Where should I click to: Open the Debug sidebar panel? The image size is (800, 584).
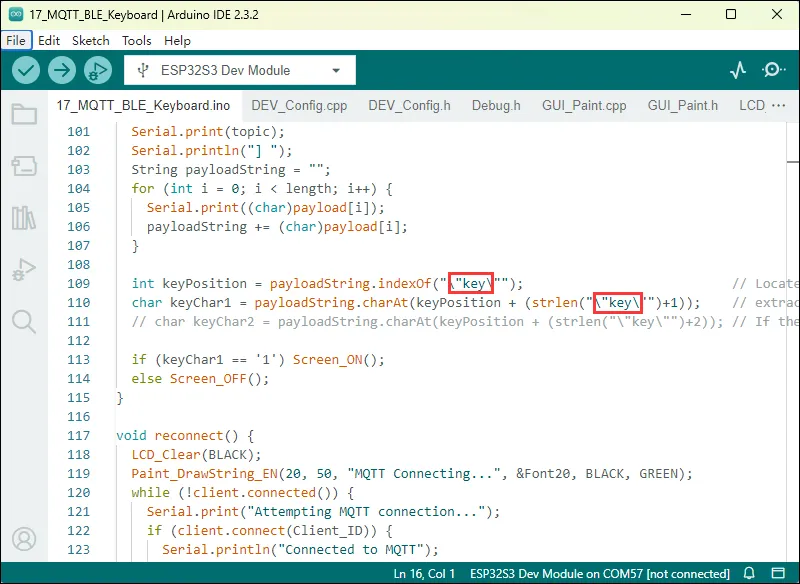pyautogui.click(x=24, y=270)
